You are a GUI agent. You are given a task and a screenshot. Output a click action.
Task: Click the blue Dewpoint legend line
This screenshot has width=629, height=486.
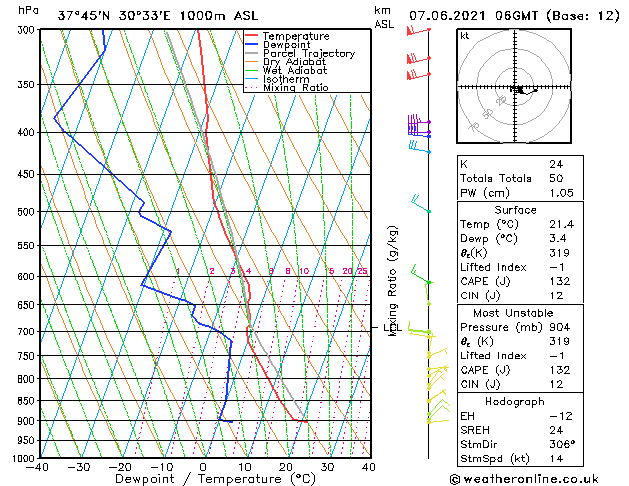pyautogui.click(x=251, y=45)
